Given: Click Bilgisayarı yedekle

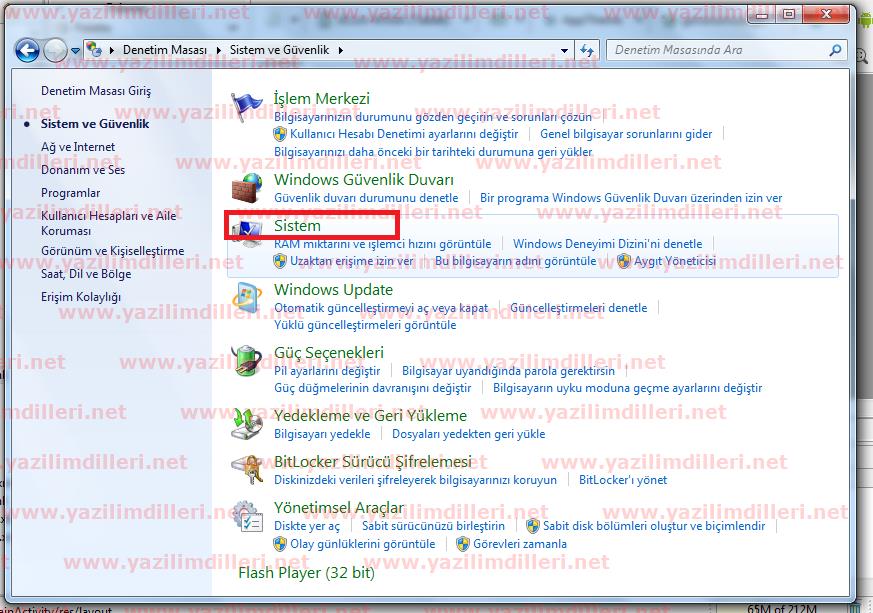Looking at the screenshot, I should 322,434.
